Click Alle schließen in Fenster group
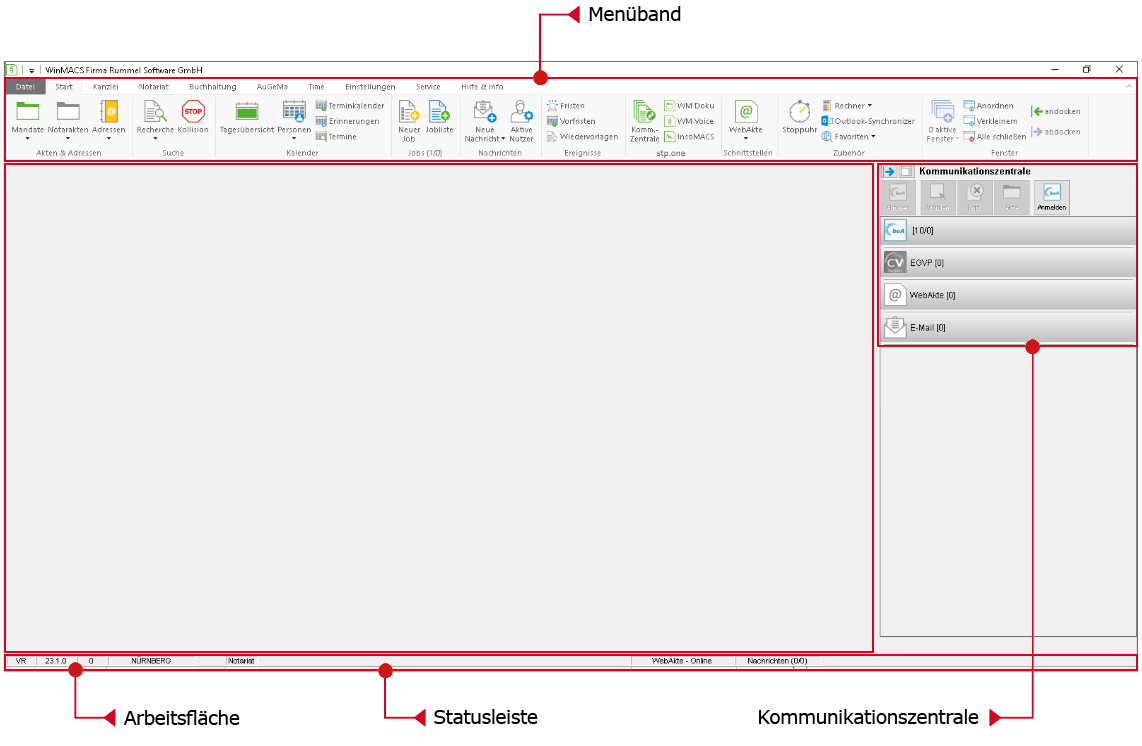 pyautogui.click(x=995, y=136)
